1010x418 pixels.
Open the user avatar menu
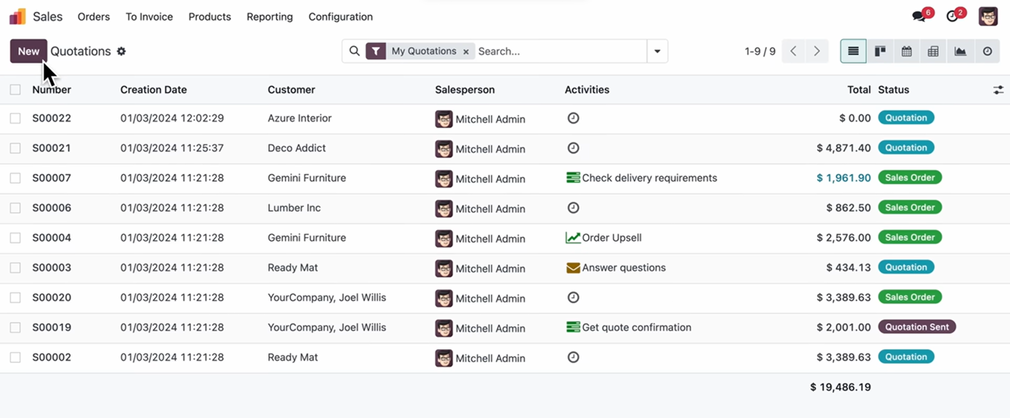988,17
